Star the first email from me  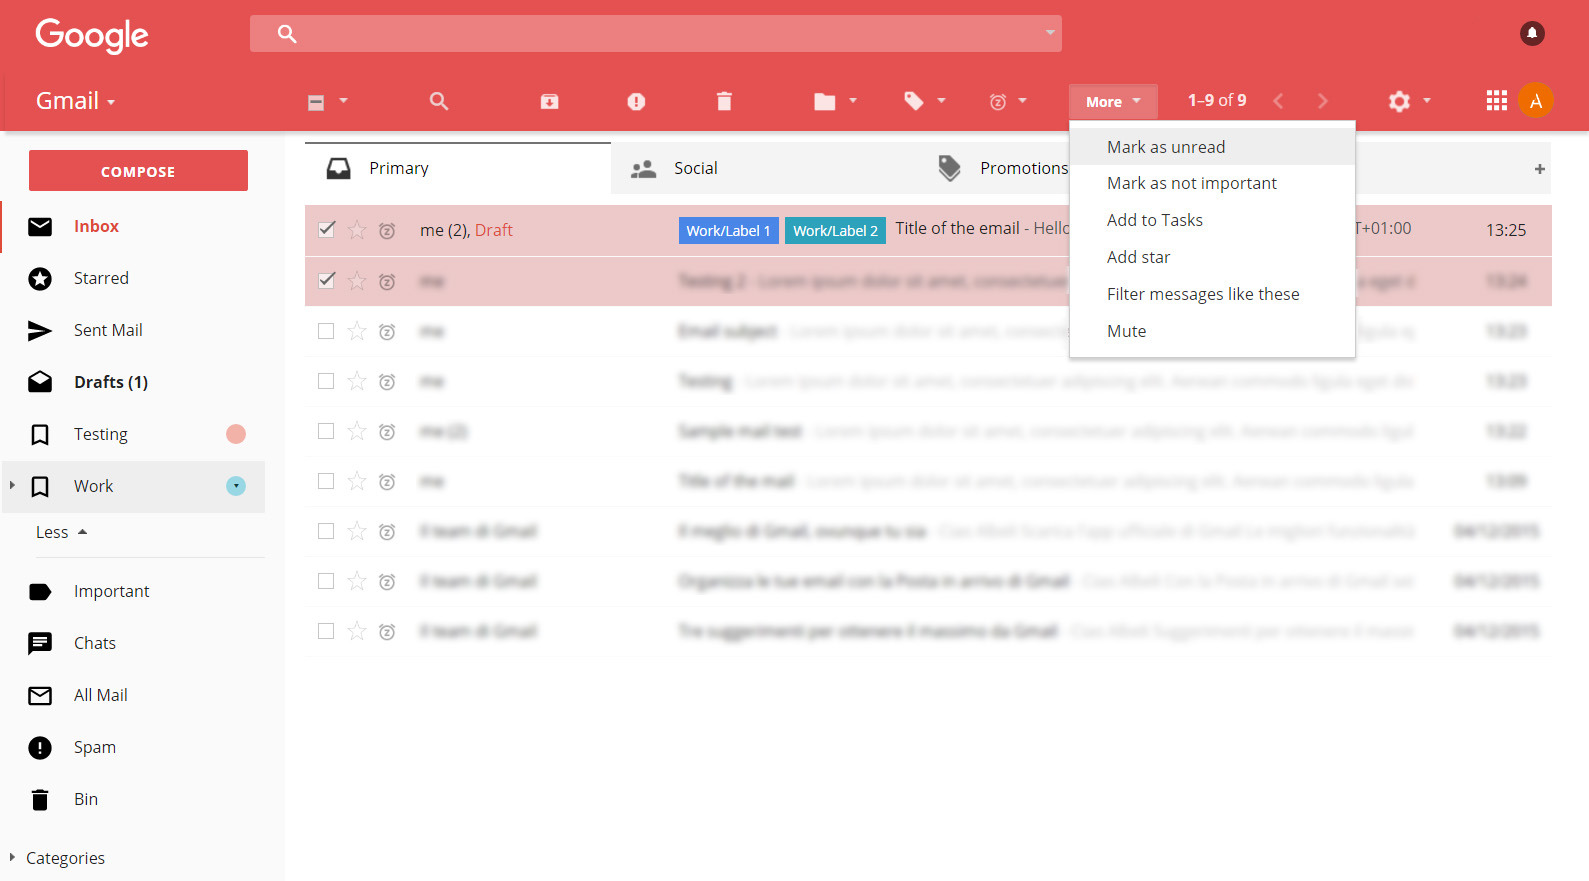[x=357, y=230]
